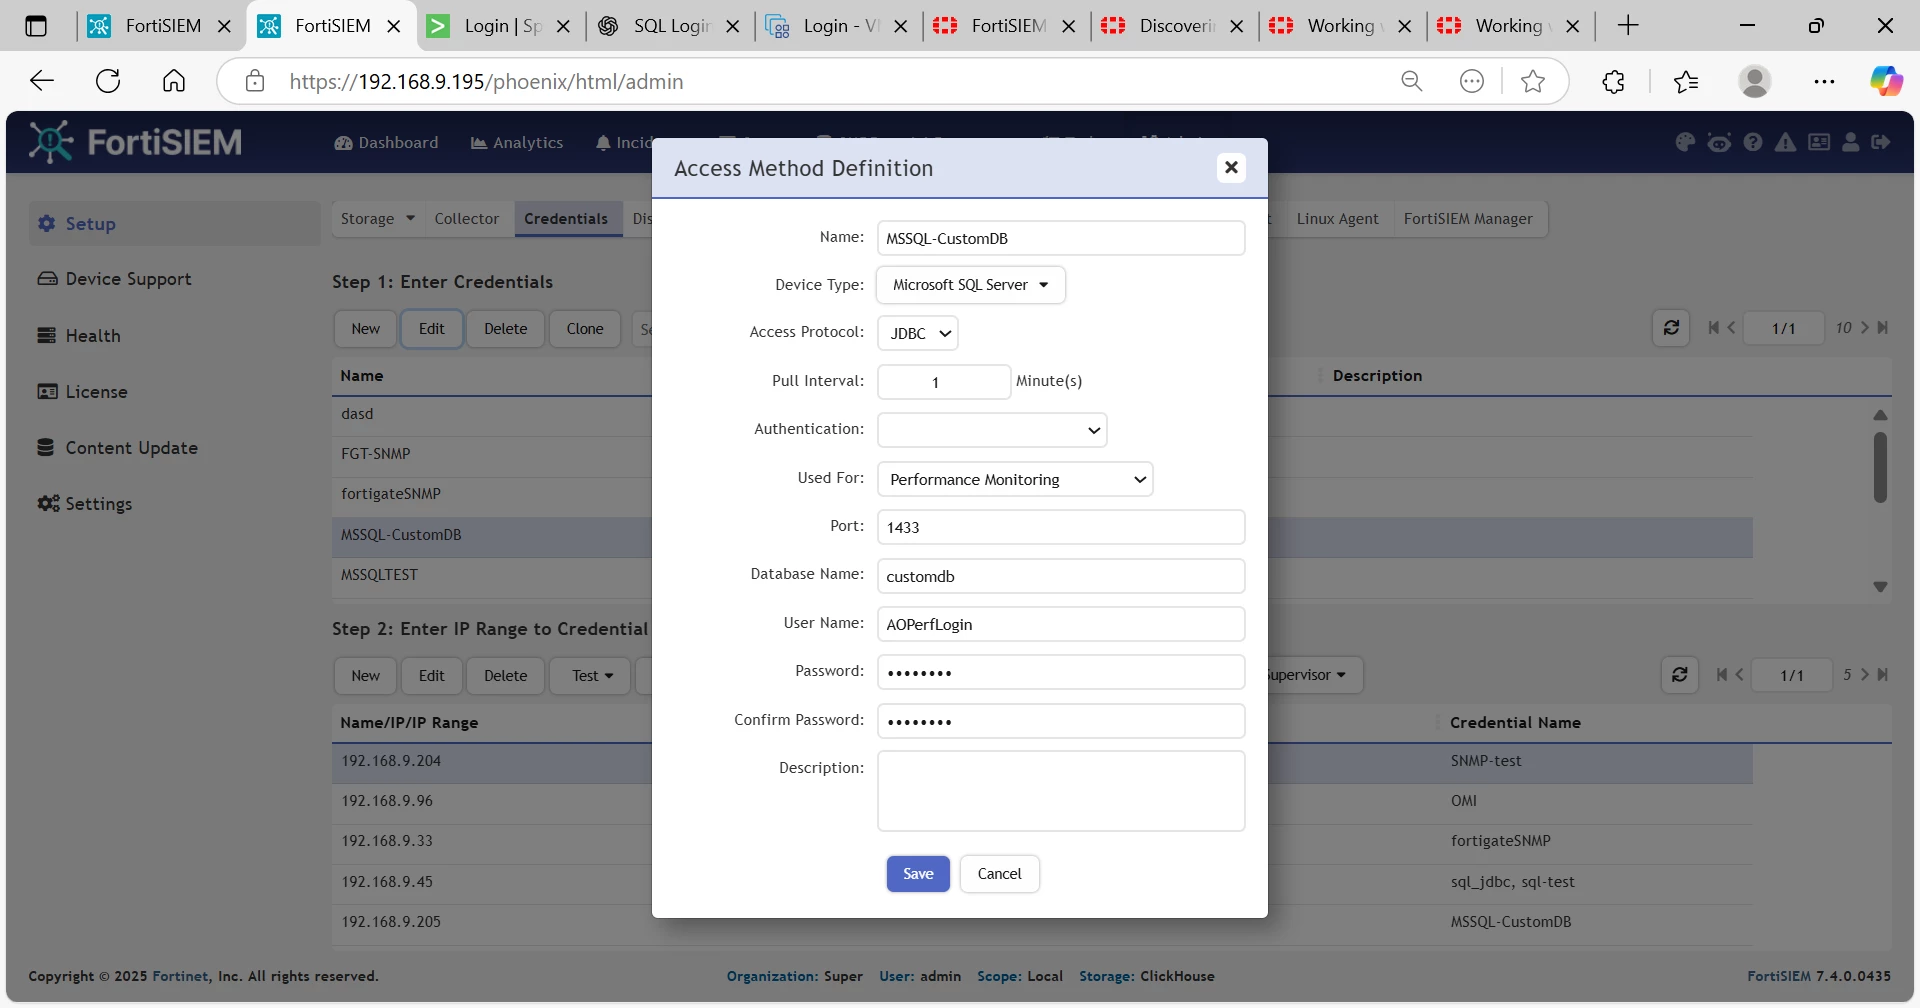Go to previous page of credentials table
1920x1008 pixels.
click(1731, 328)
